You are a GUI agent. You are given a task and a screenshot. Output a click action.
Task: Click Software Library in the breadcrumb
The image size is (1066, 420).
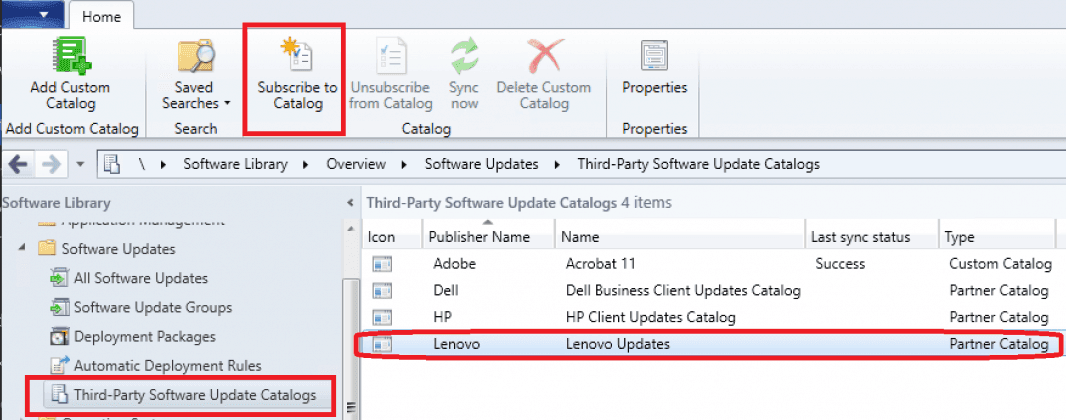[235, 164]
